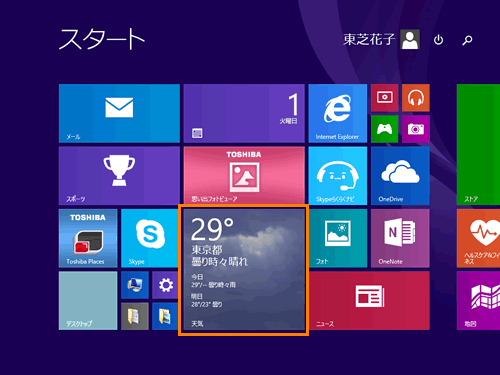
Task: Open the blue Pictures folder tile
Action: point(165,316)
